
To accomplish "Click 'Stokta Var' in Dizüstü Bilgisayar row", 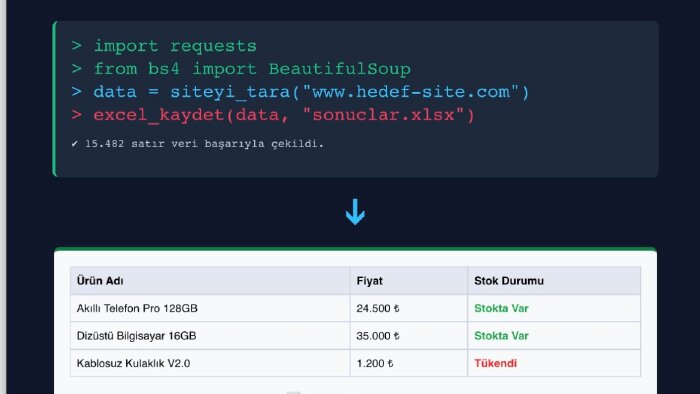I will (501, 336).
